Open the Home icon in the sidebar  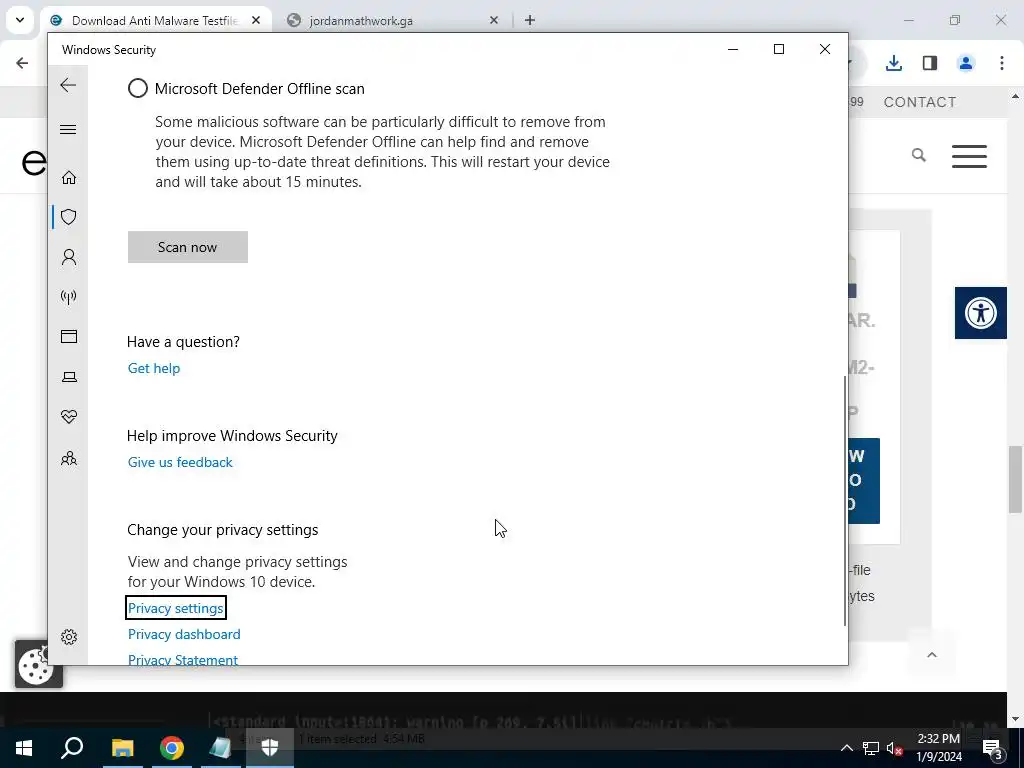69,178
